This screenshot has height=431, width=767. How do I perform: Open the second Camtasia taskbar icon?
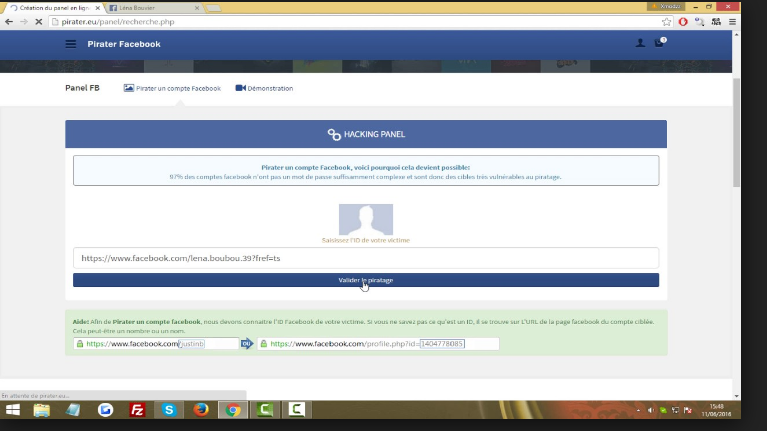(296, 409)
